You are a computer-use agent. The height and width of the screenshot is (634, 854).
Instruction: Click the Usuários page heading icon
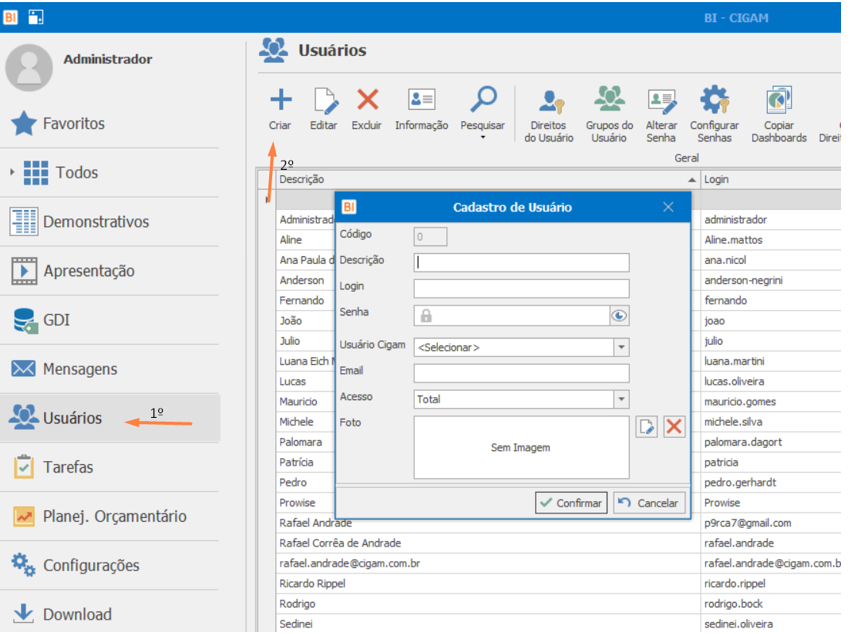coord(273,50)
